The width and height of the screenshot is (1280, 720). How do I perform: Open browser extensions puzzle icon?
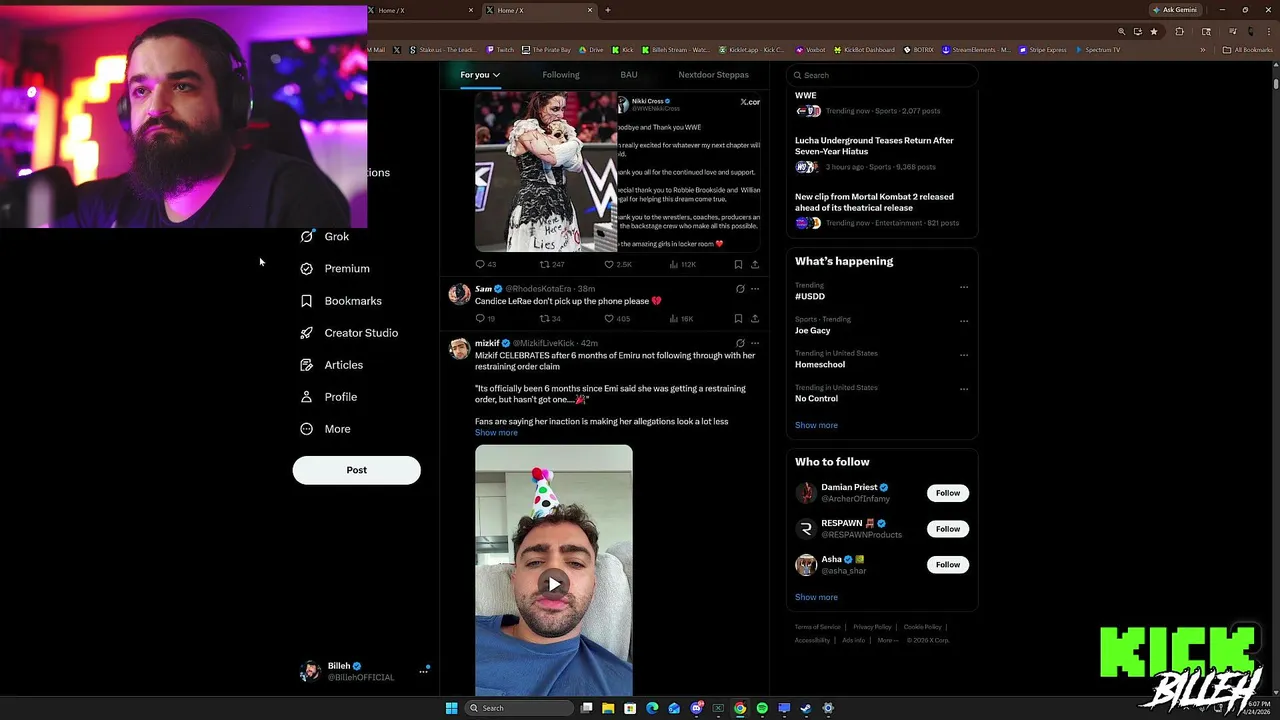pos(1179,32)
